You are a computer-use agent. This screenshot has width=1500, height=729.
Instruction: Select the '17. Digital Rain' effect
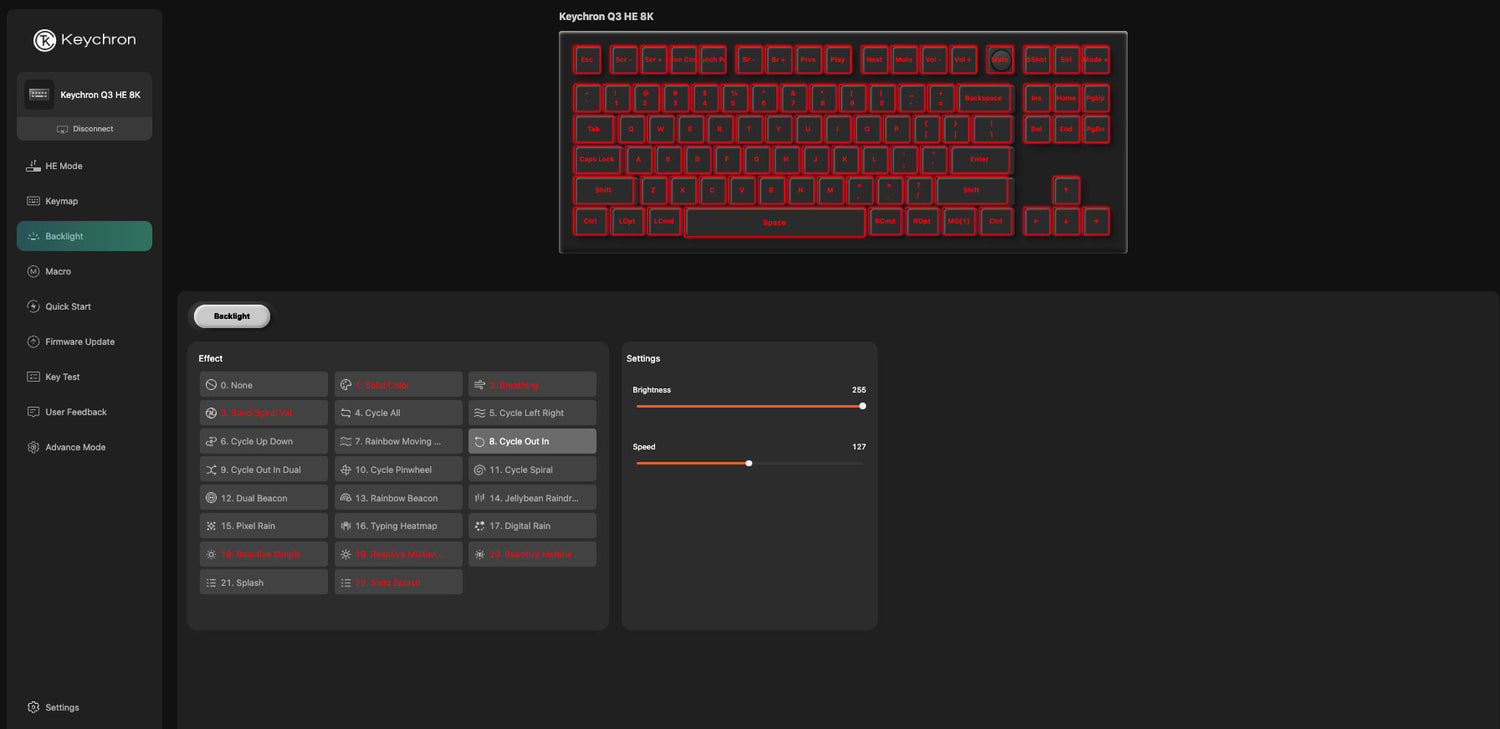[x=532, y=526]
